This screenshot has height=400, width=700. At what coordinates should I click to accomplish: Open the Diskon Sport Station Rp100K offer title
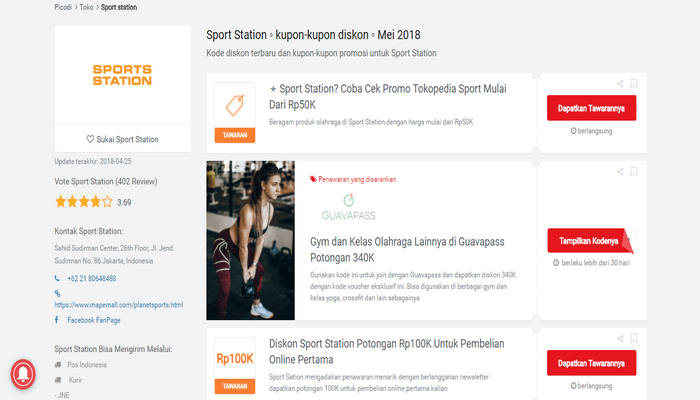tap(387, 351)
